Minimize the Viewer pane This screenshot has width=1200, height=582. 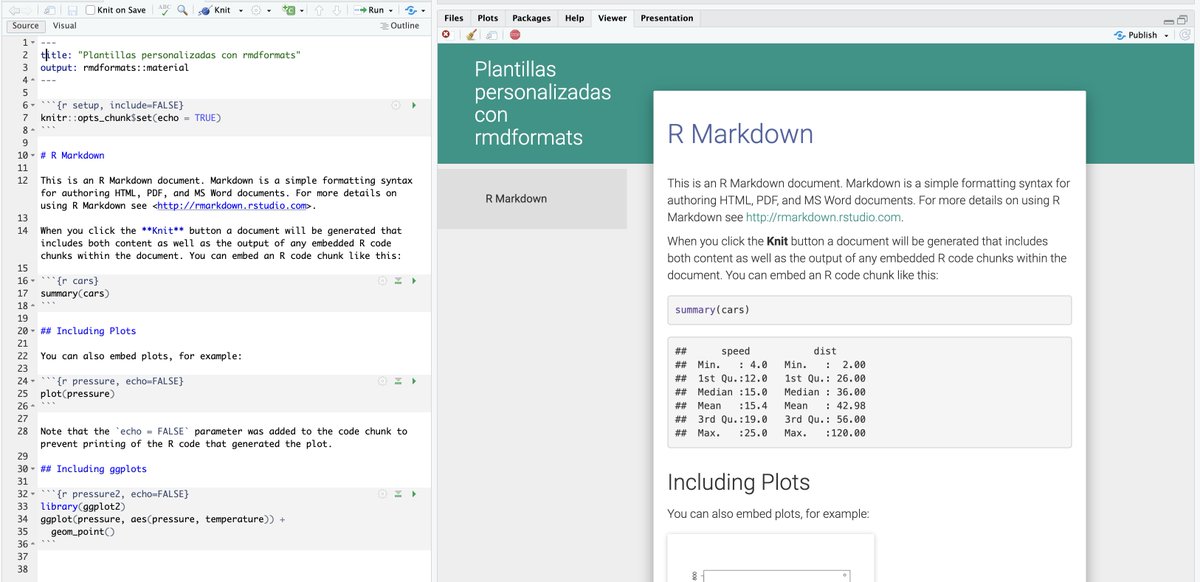(x=1169, y=20)
